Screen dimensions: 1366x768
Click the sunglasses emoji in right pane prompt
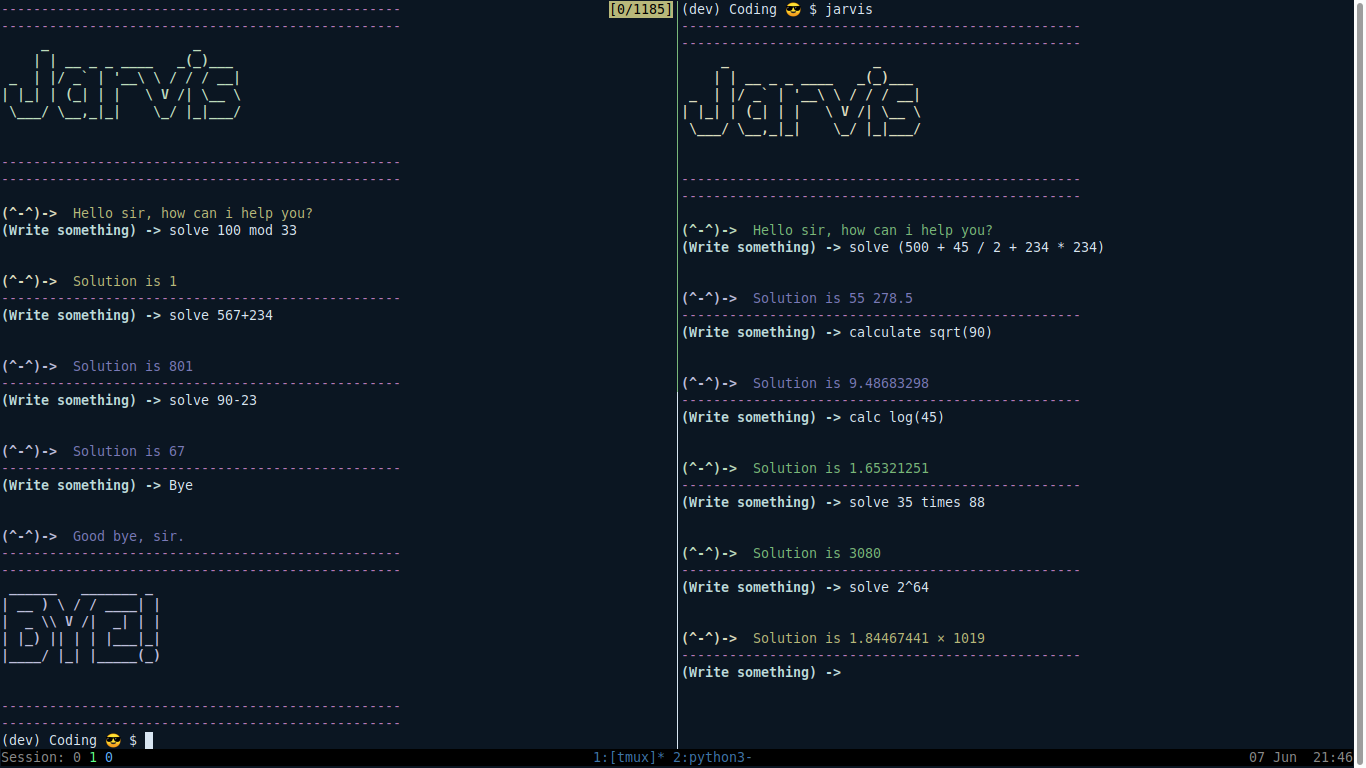(x=793, y=9)
